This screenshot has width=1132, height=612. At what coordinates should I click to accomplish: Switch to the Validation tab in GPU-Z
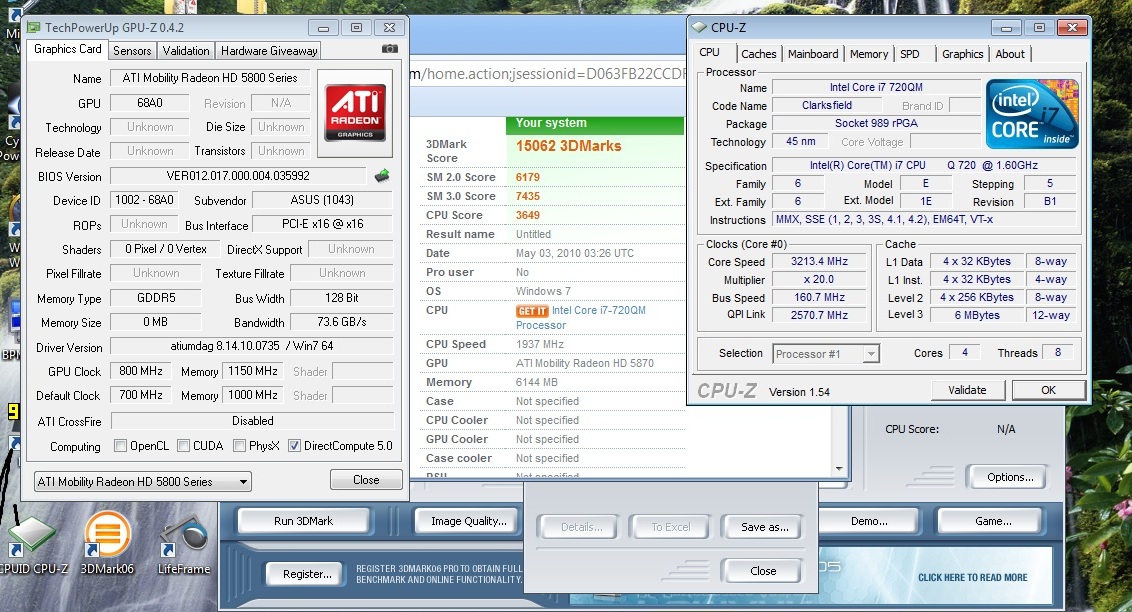[x=186, y=51]
